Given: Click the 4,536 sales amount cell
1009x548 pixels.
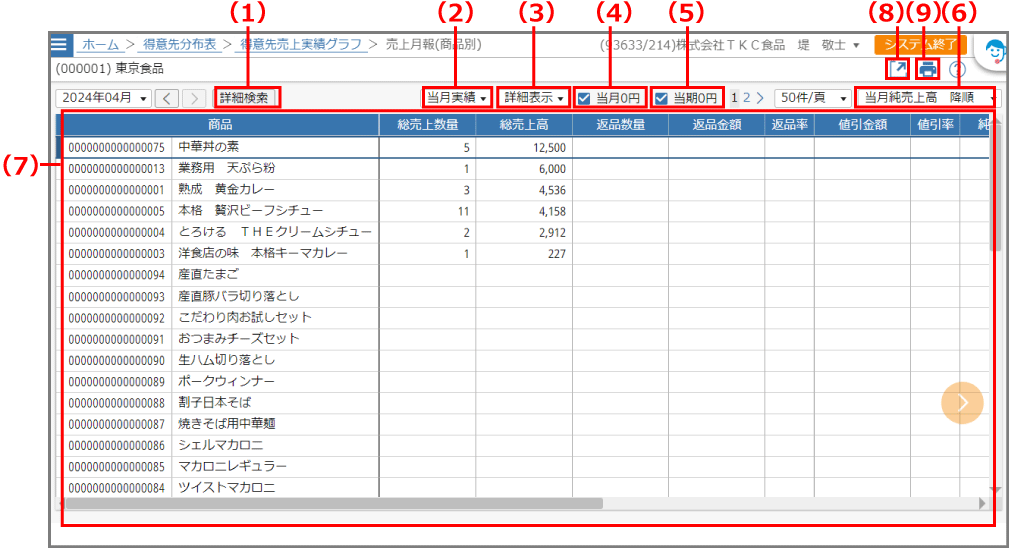Looking at the screenshot, I should [x=524, y=190].
